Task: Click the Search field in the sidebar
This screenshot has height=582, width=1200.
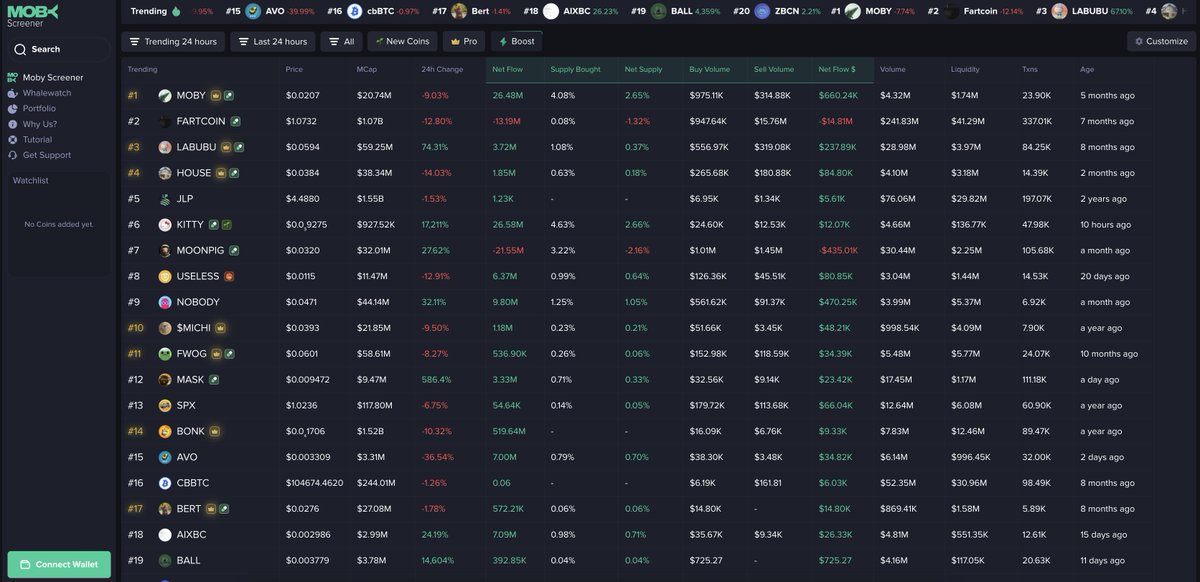Action: point(59,49)
